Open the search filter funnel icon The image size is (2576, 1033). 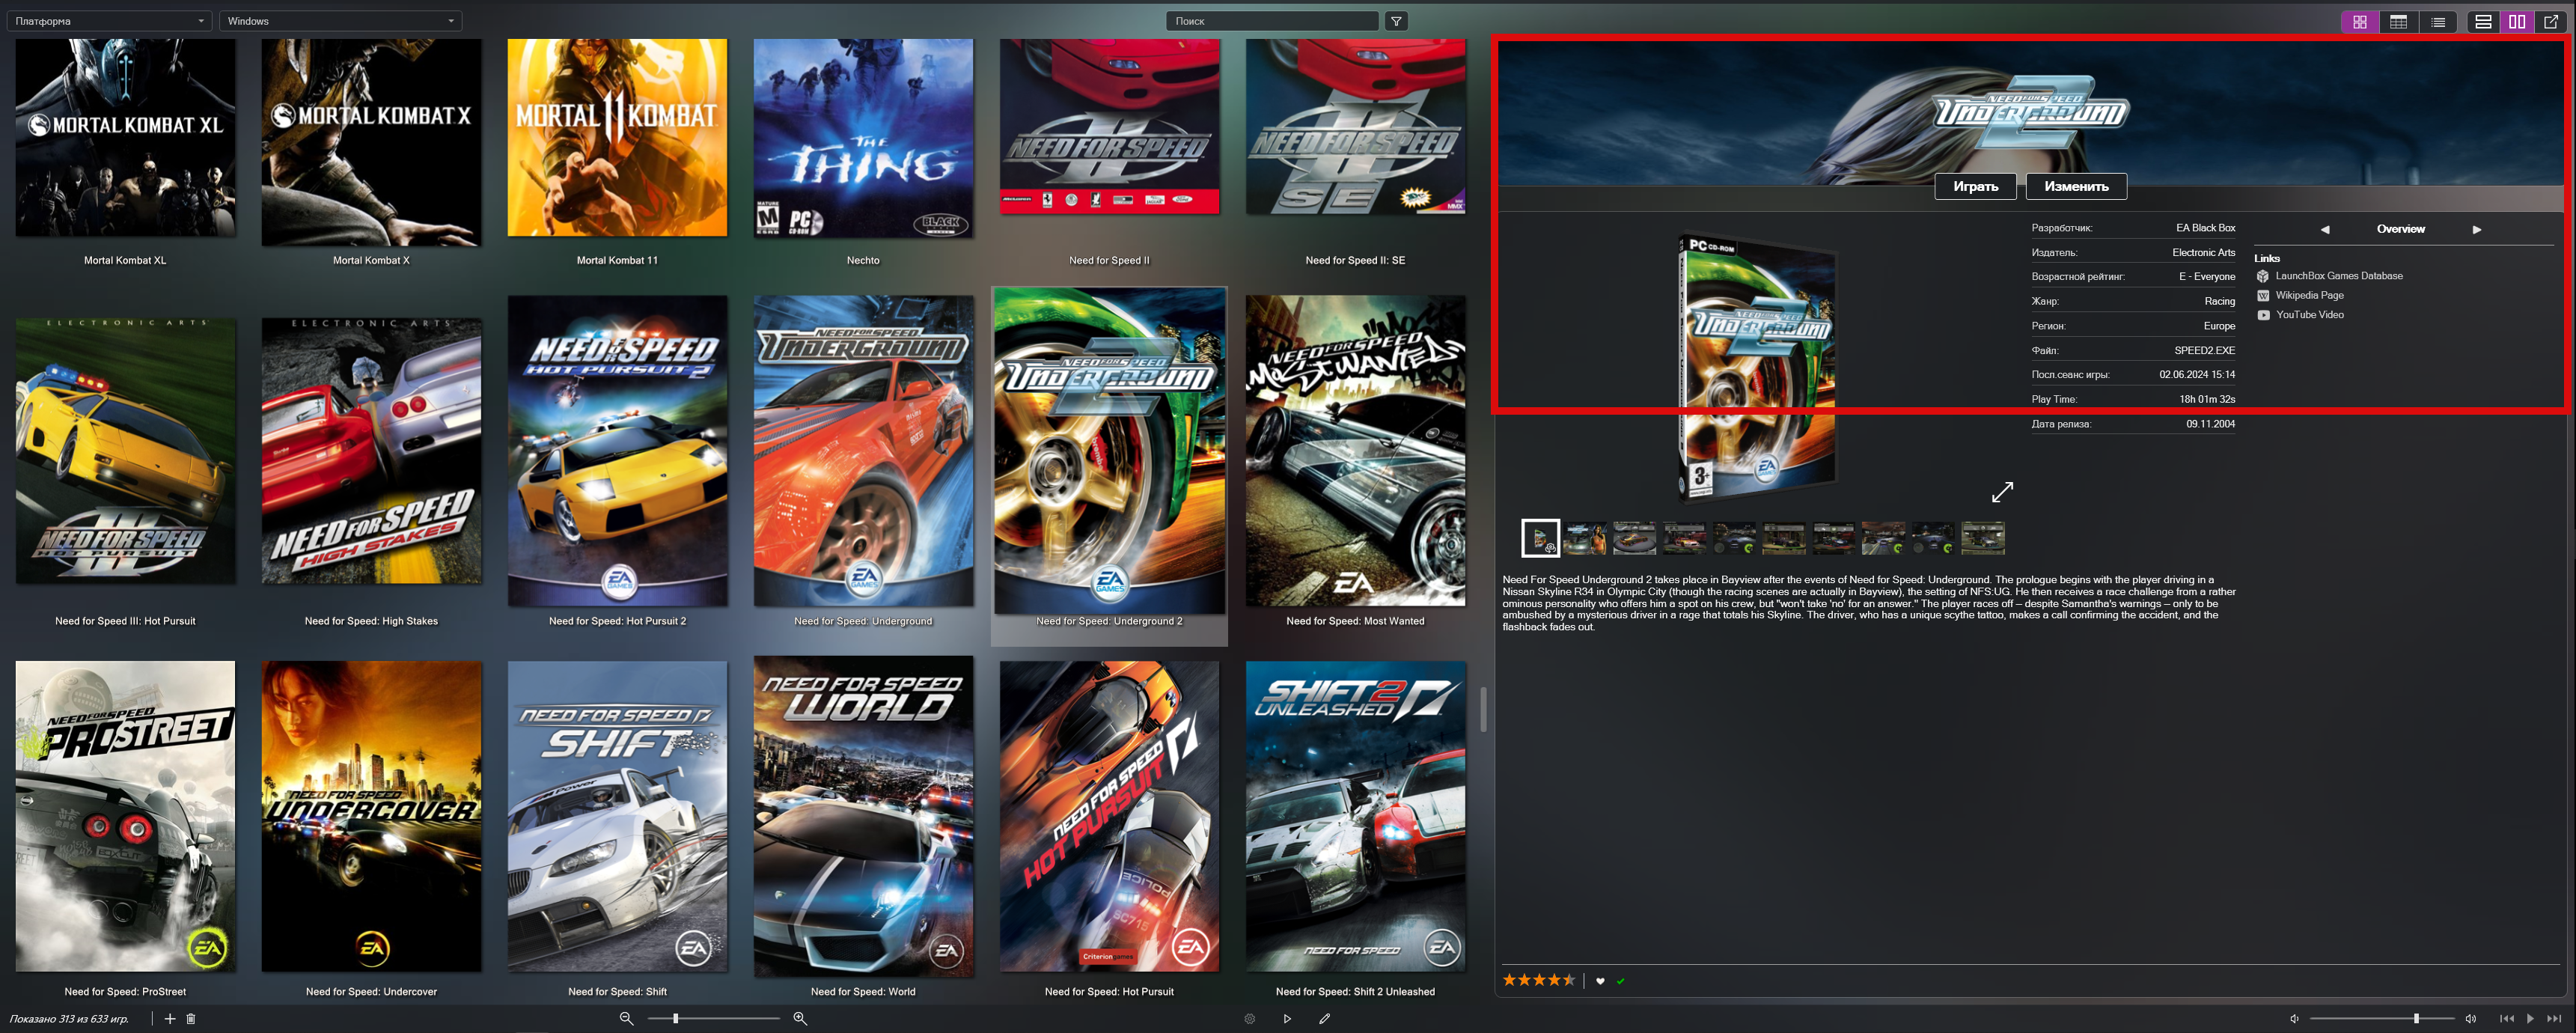1396,21
